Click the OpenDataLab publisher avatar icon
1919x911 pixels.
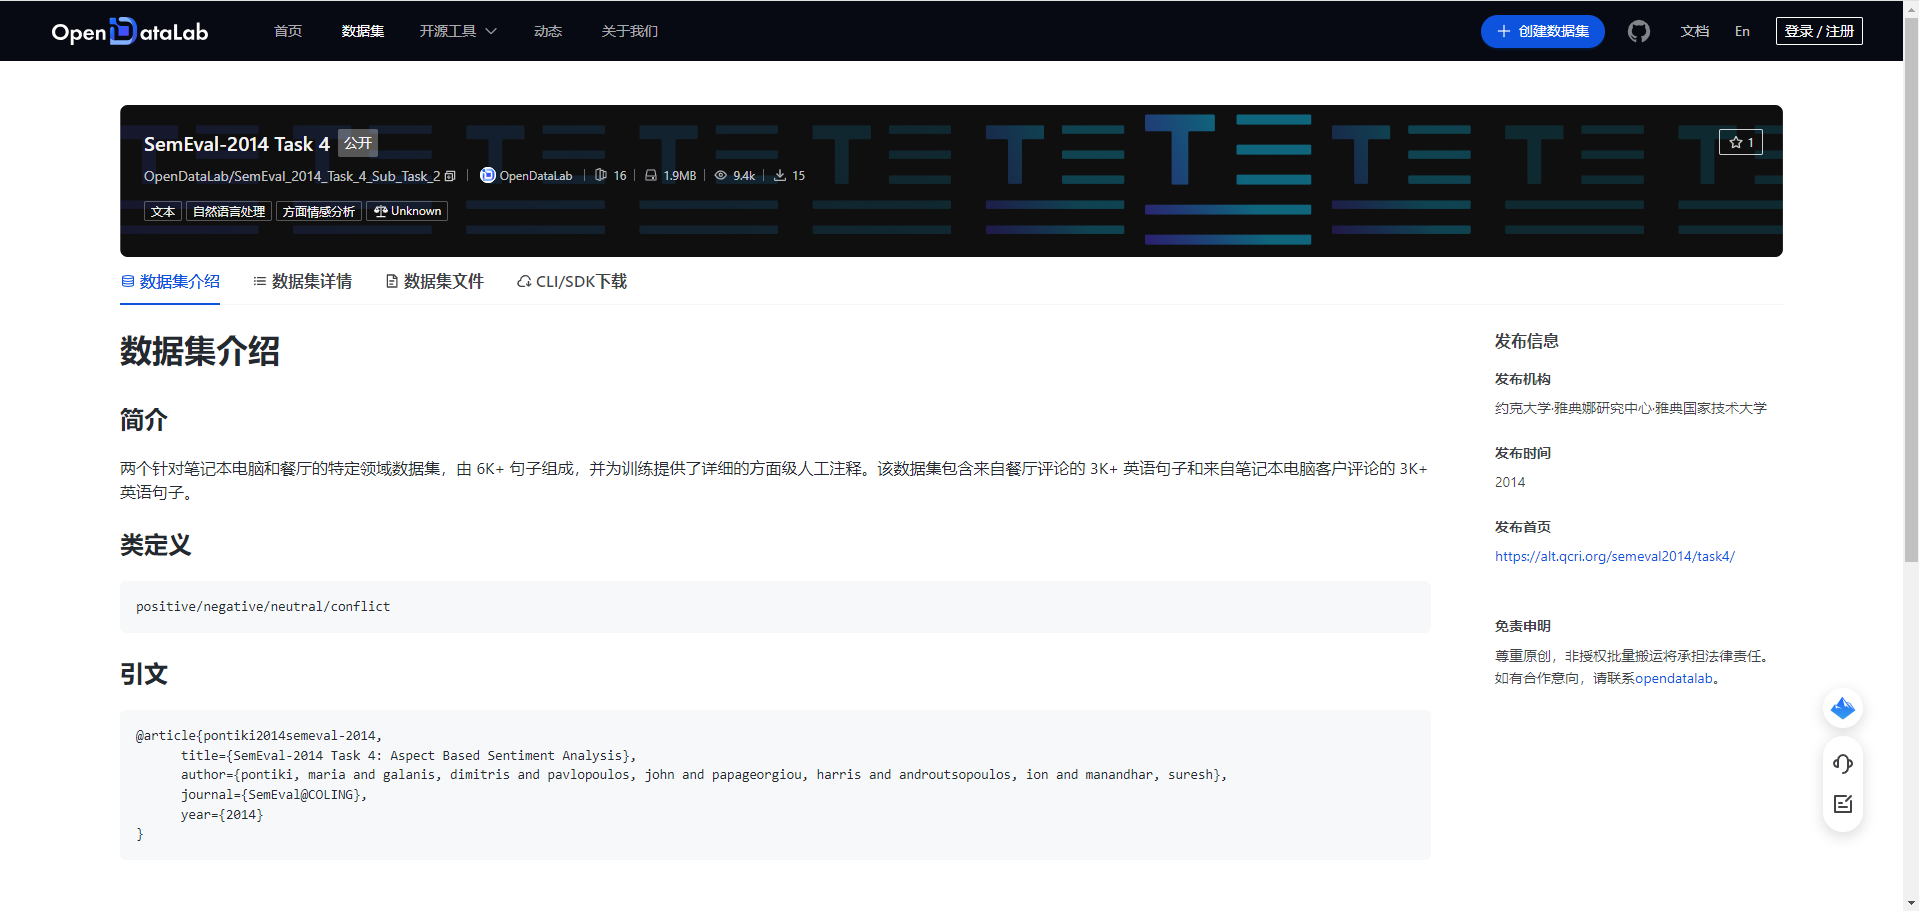point(488,175)
